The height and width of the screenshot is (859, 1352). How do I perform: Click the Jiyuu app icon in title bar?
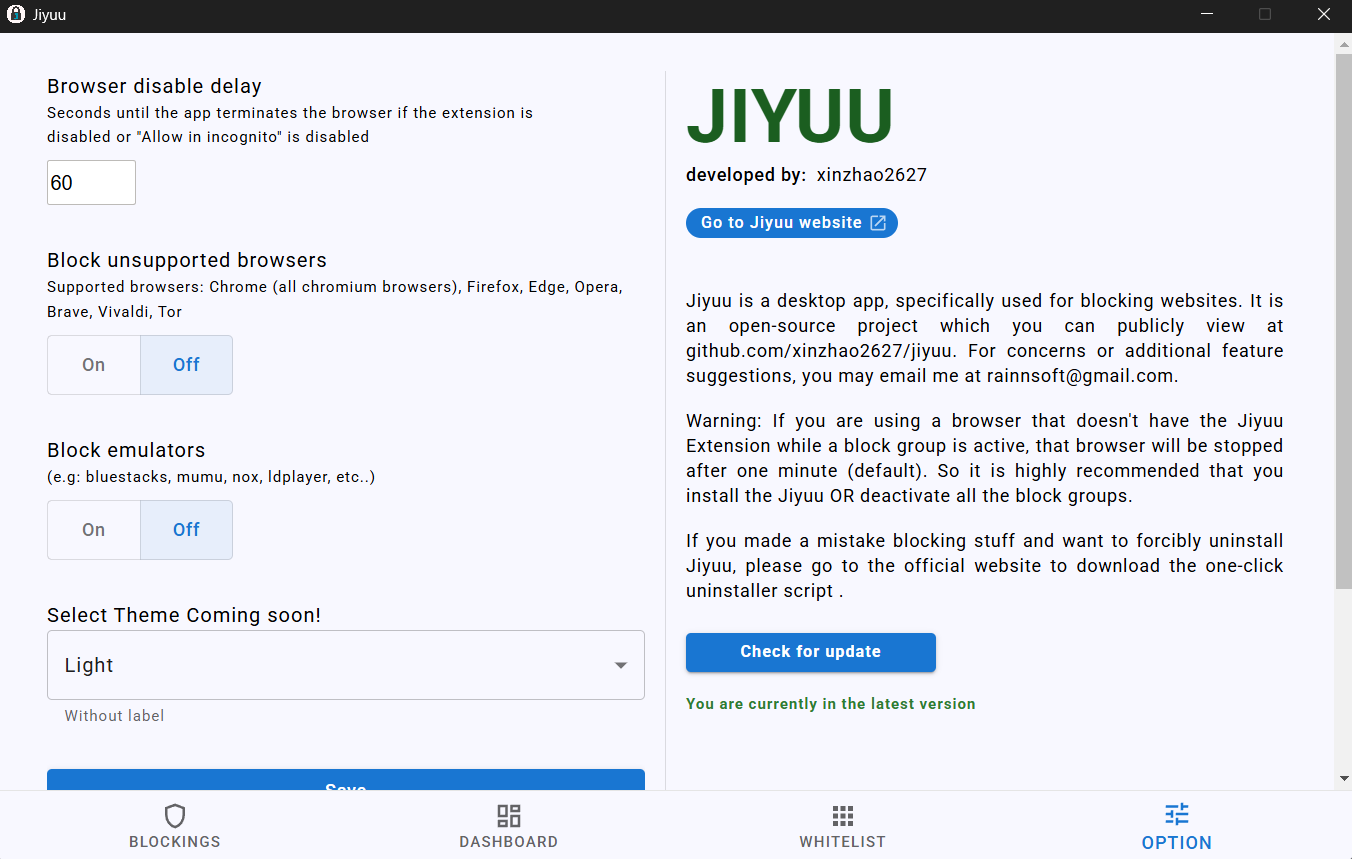(x=16, y=15)
